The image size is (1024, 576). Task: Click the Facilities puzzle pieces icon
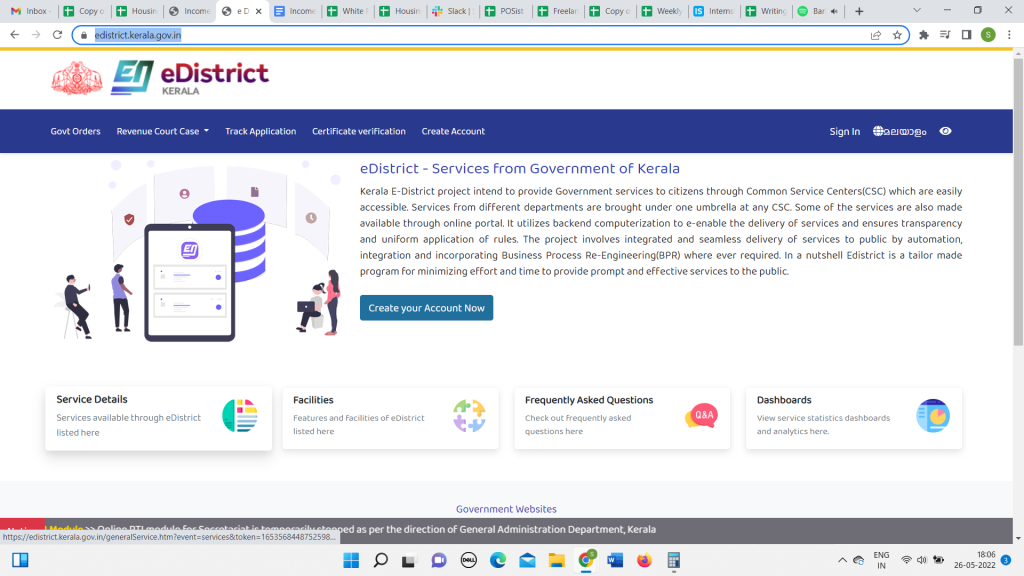point(469,416)
